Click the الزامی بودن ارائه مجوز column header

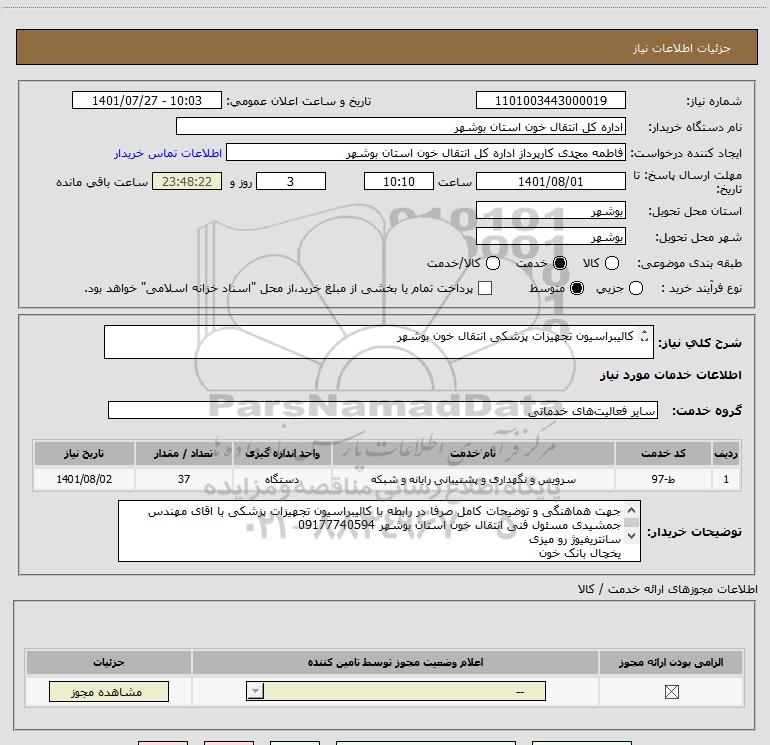click(x=671, y=662)
